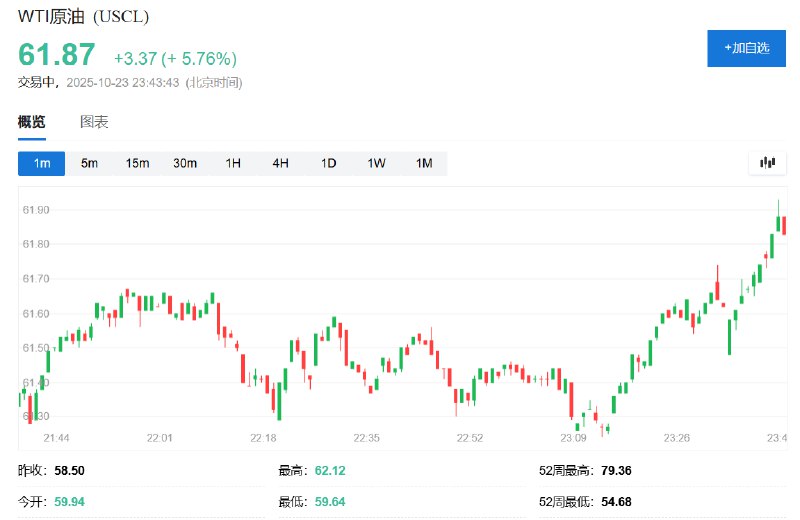Click the WTI原油 (USCL) title
The image size is (800, 520).
[x=83, y=16]
